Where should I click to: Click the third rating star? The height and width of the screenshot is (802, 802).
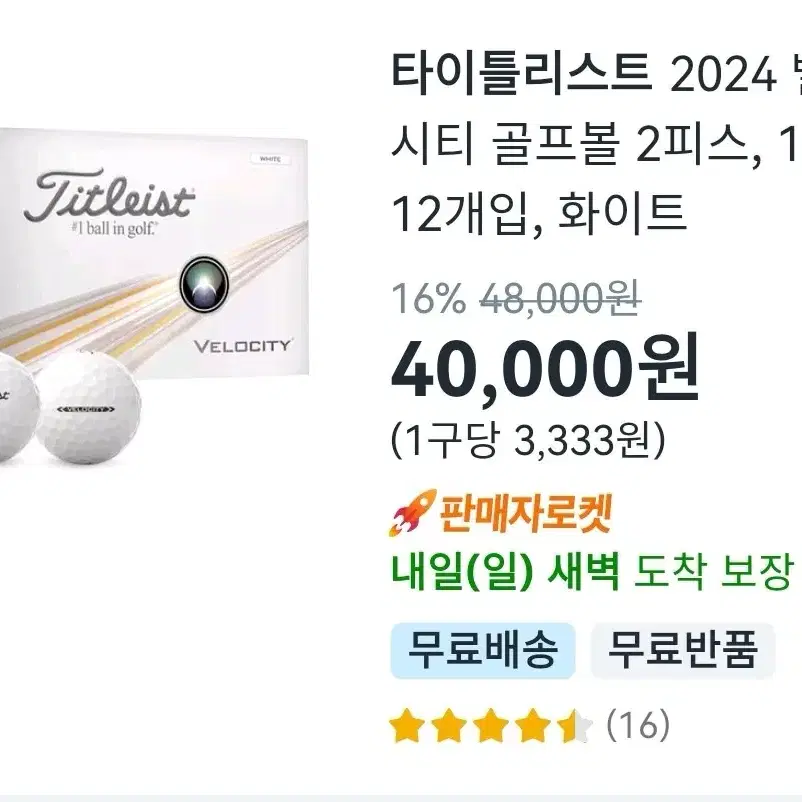[x=492, y=725]
